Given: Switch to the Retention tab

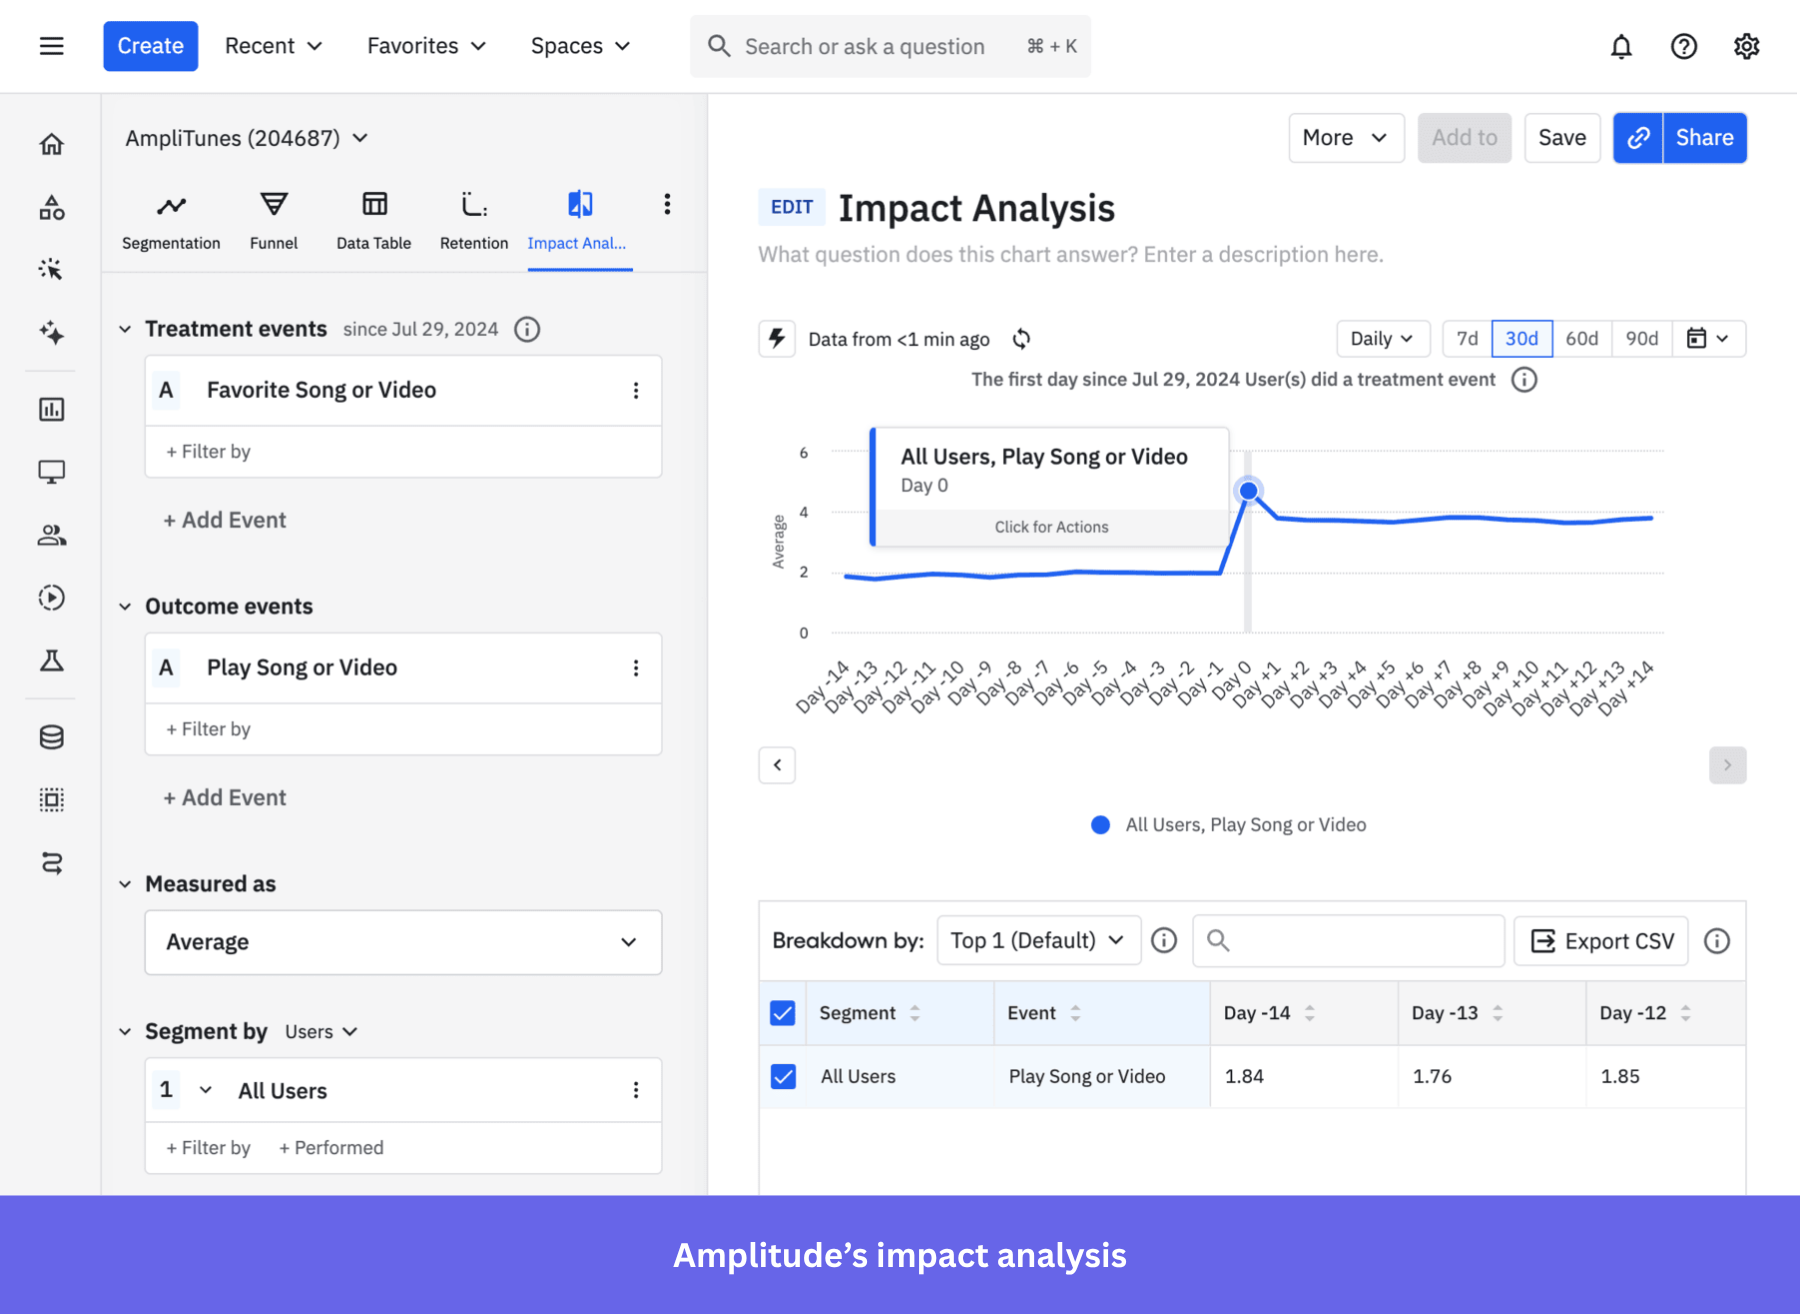Looking at the screenshot, I should [473, 218].
